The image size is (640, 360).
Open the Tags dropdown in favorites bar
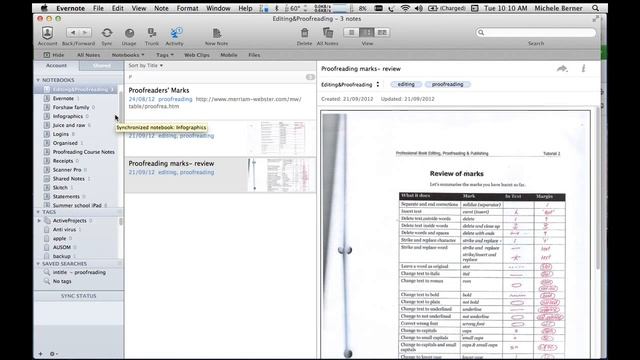click(164, 55)
